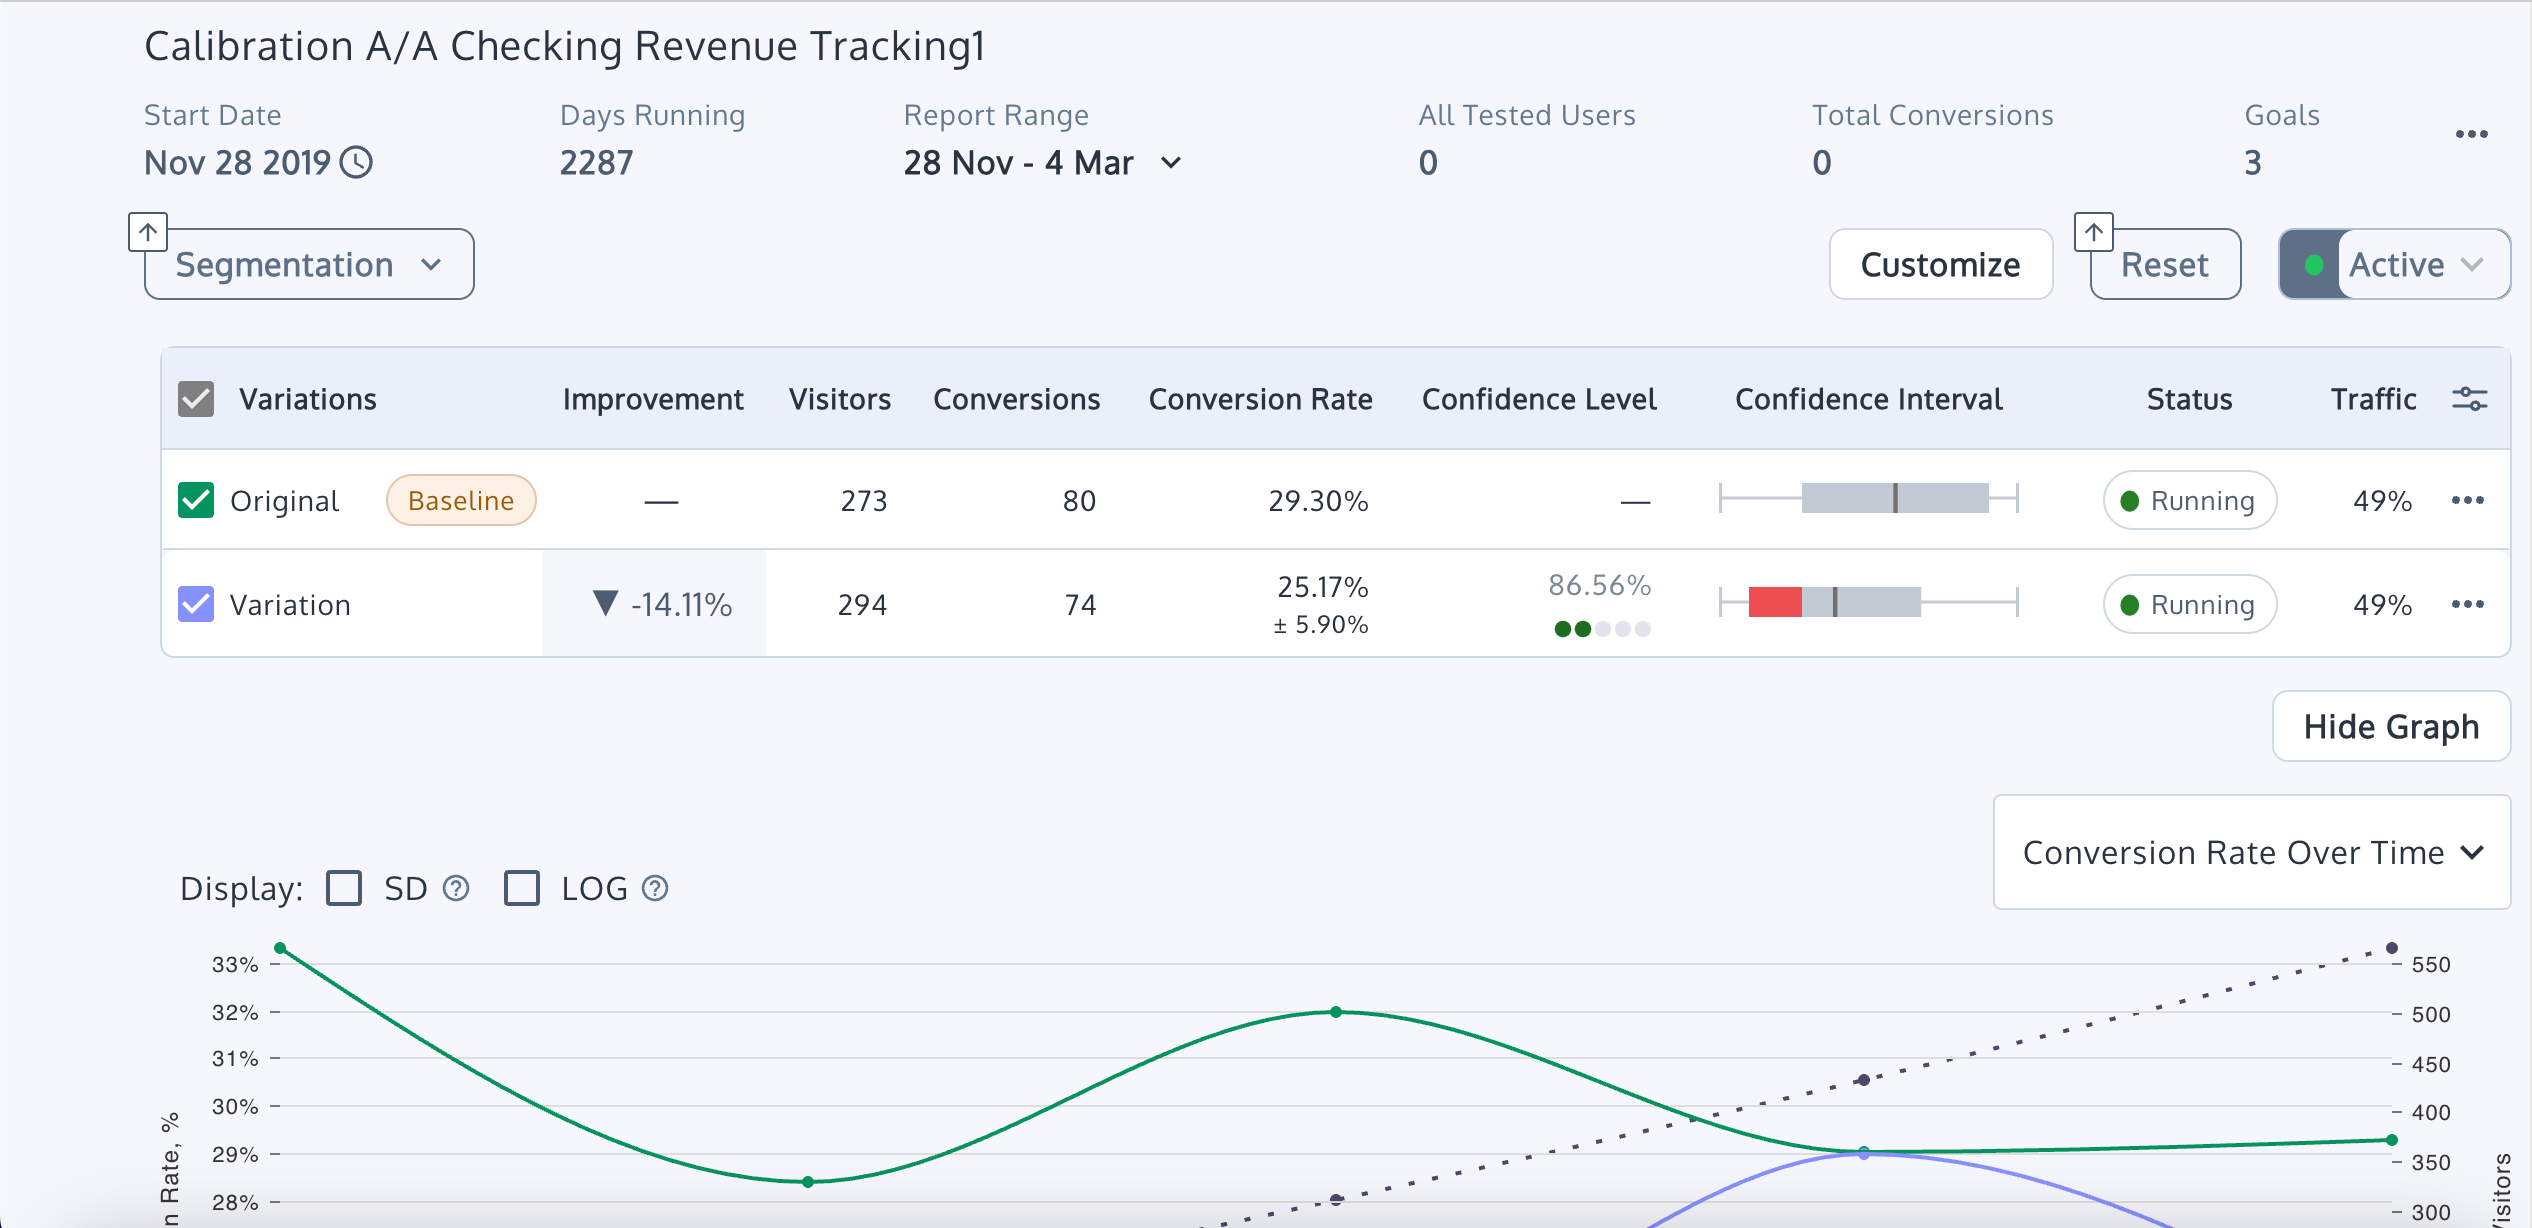This screenshot has width=2532, height=1228.
Task: Click the LOG help question mark icon
Action: 655,888
